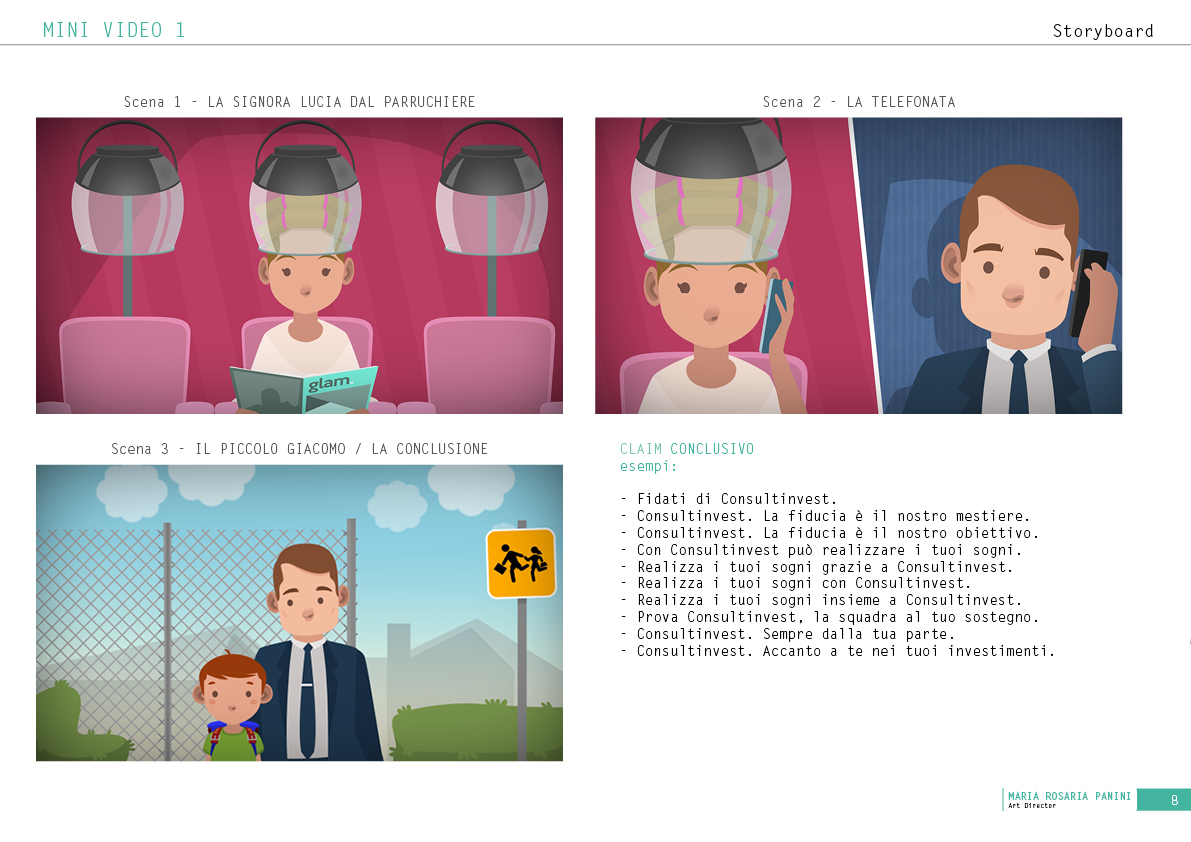
Task: Select the Scena 2 La Telefonata caption
Action: pos(858,102)
